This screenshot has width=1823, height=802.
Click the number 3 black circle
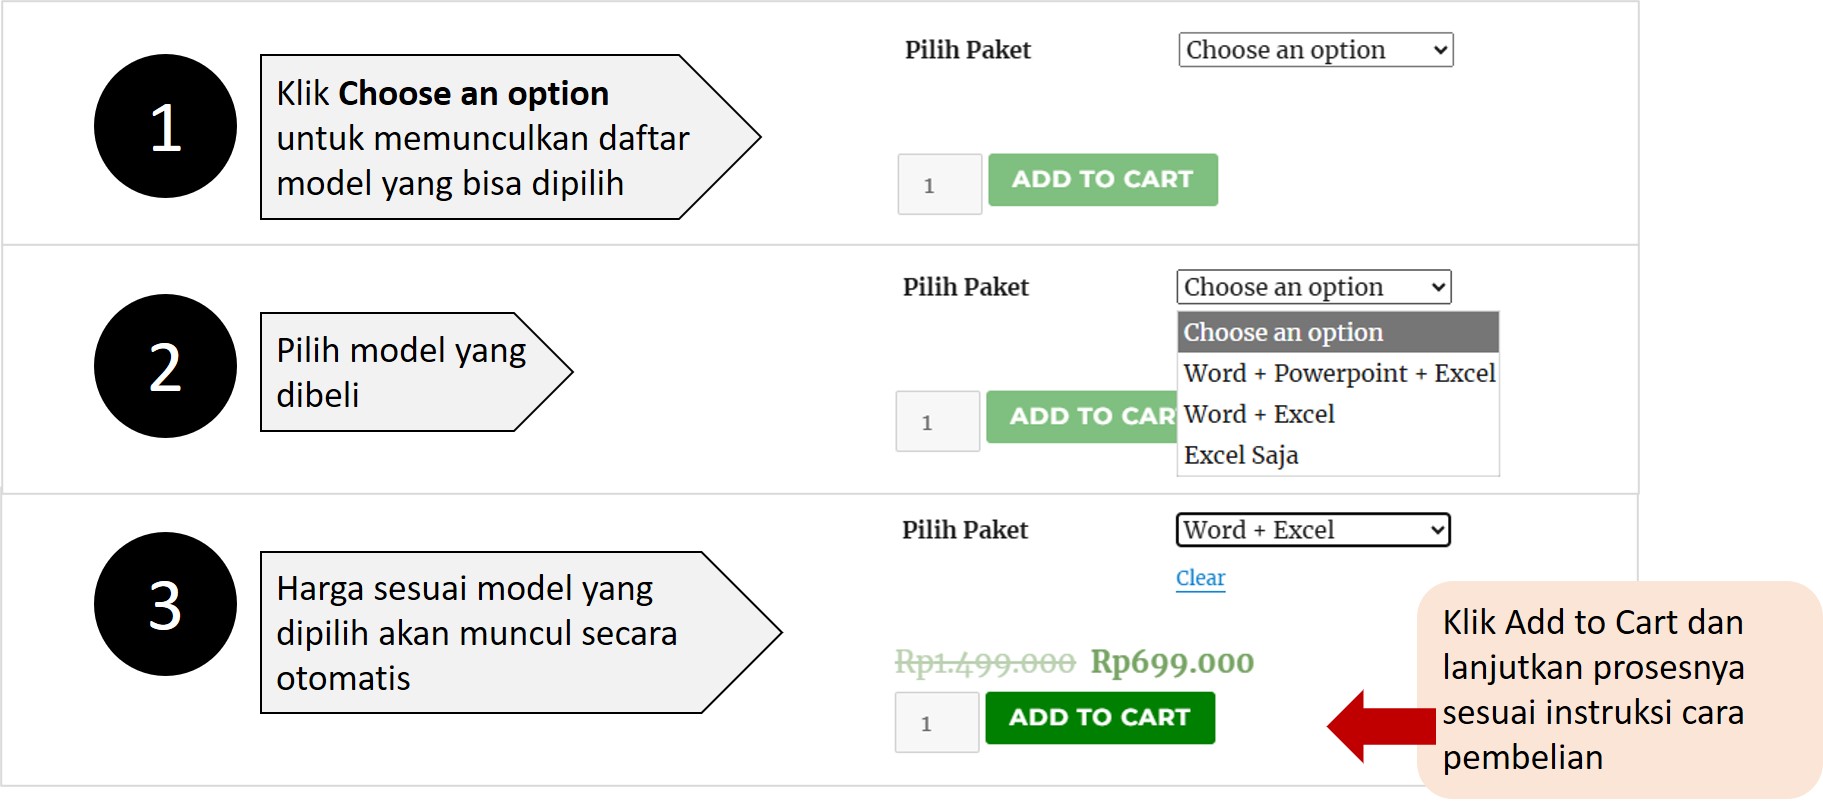click(x=164, y=603)
